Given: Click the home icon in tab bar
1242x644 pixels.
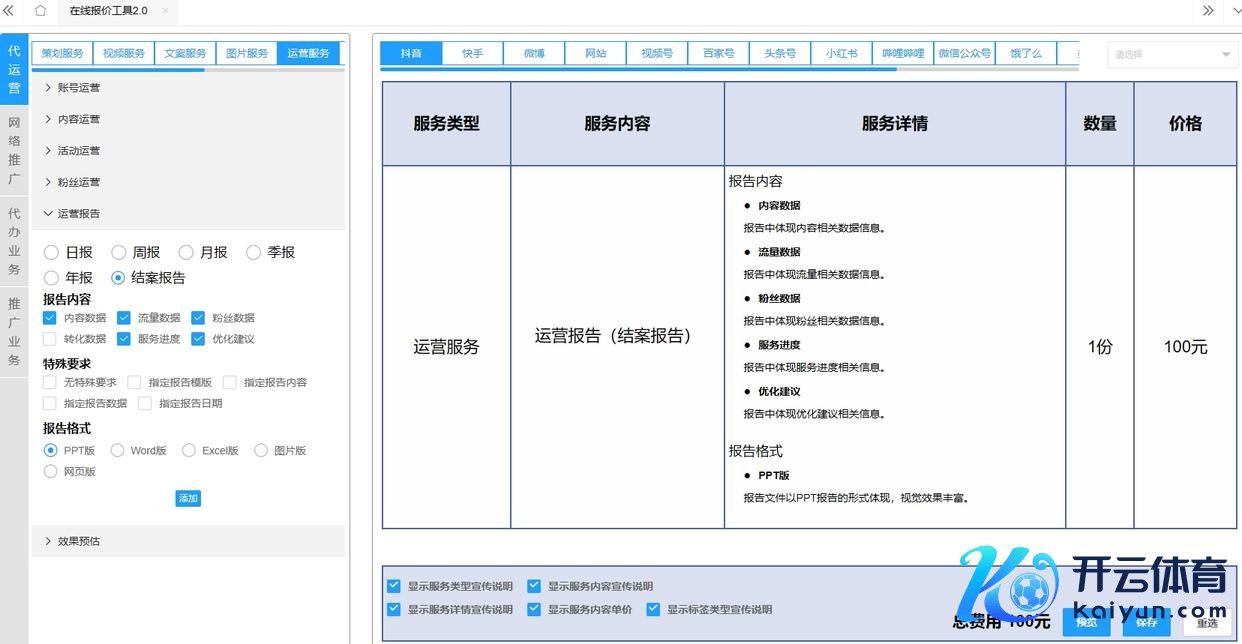Looking at the screenshot, I should point(40,11).
